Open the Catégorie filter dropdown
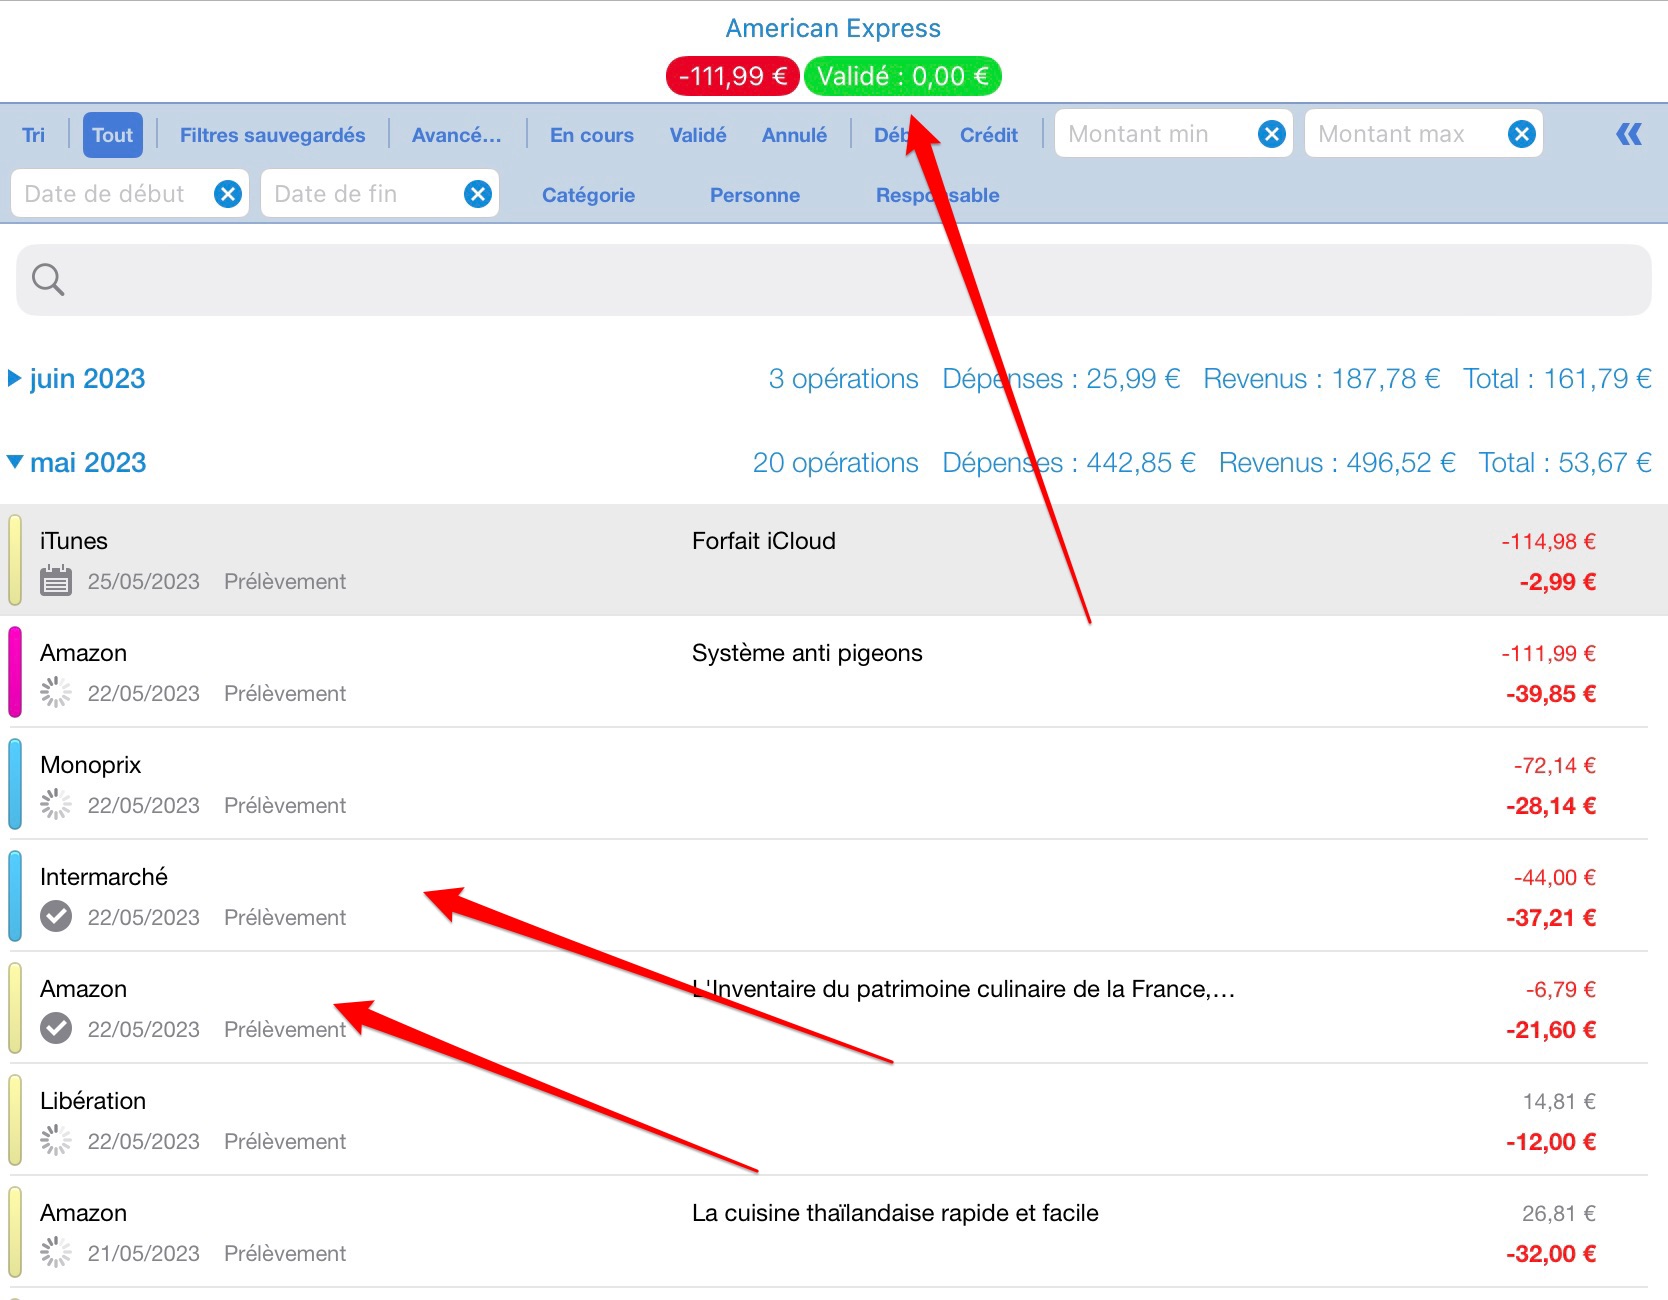 point(588,195)
